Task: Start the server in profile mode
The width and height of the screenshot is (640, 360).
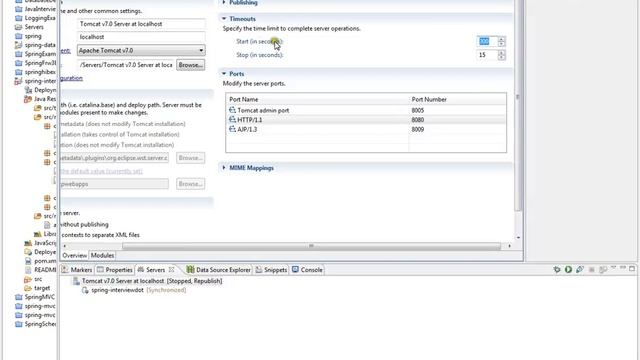Action: coord(580,270)
